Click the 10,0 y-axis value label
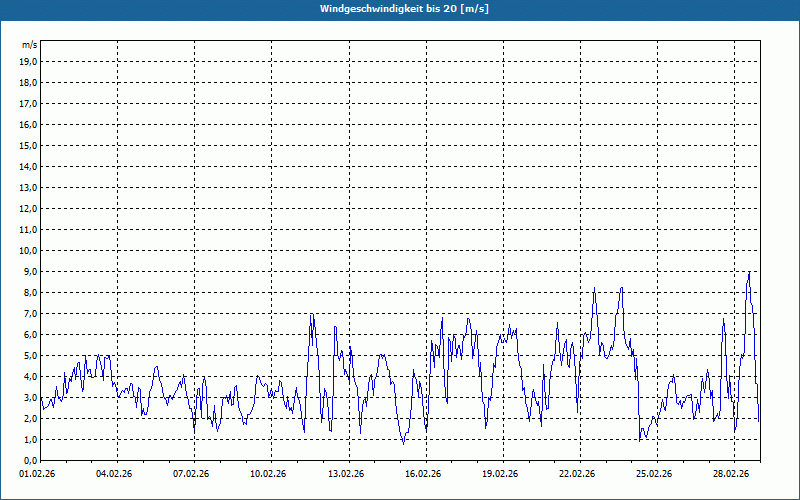Screen dimensions: 800x500 [x=28, y=250]
